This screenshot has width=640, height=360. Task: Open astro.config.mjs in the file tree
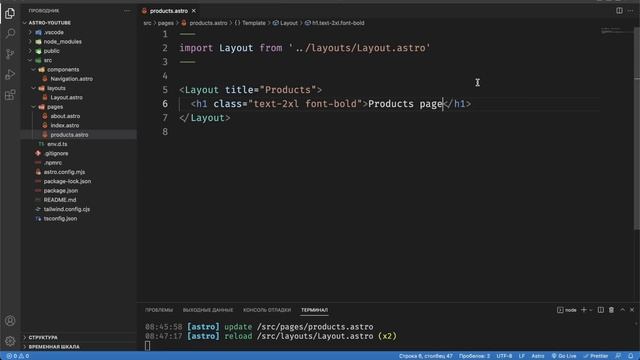tap(64, 172)
